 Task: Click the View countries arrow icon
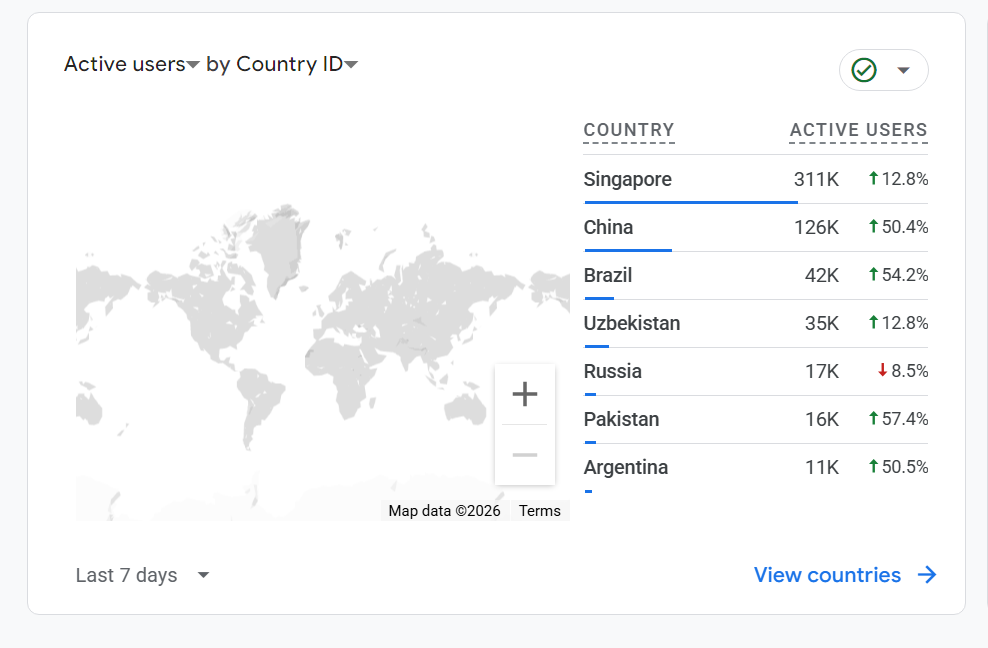(x=927, y=575)
